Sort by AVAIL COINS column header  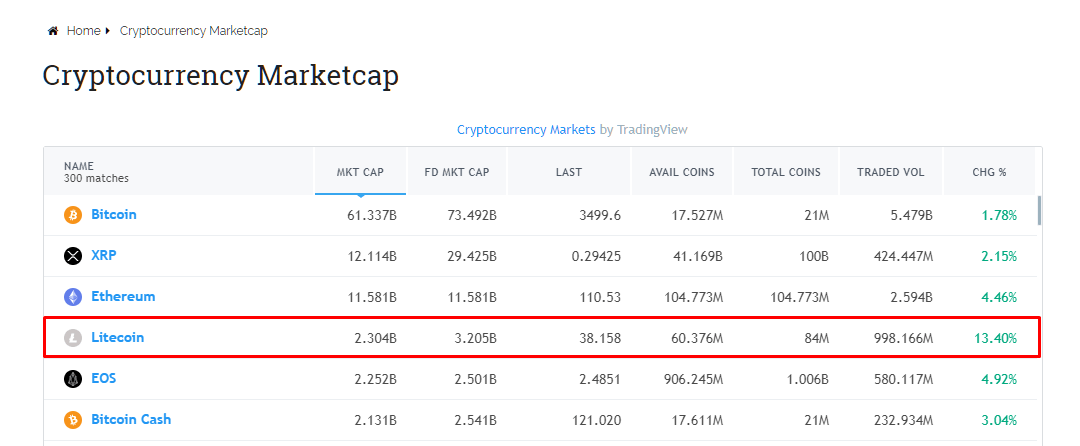coord(683,172)
